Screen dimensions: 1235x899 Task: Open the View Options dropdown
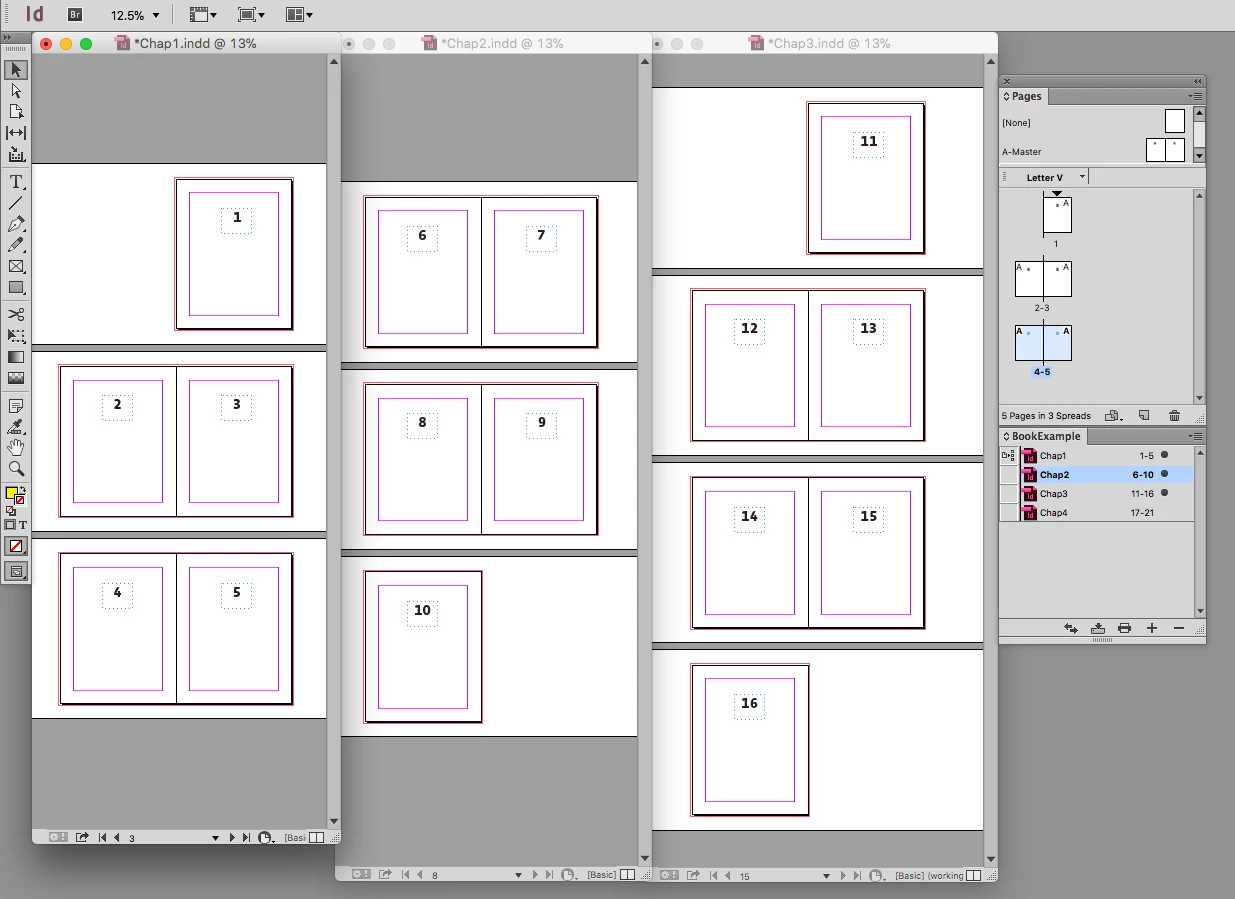click(203, 15)
